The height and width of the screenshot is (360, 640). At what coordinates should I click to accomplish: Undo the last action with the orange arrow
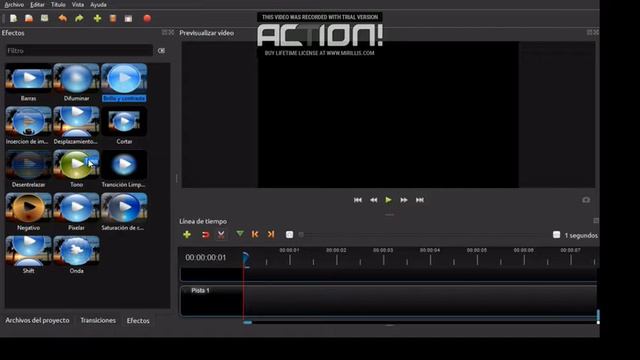pos(62,18)
